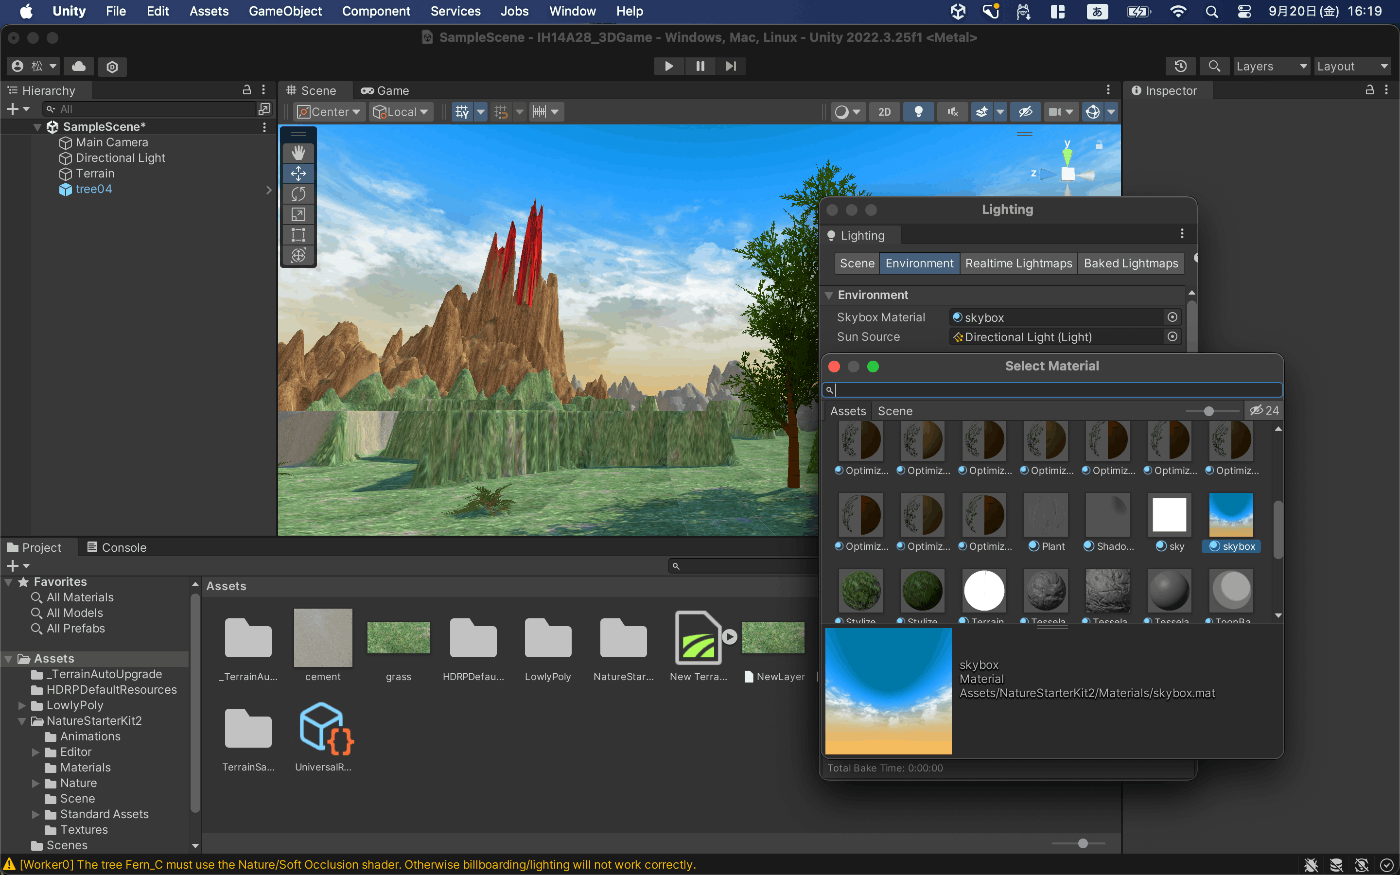Collapse the SampleScene hierarchy node
Screen dimensions: 1400x875
[37, 127]
